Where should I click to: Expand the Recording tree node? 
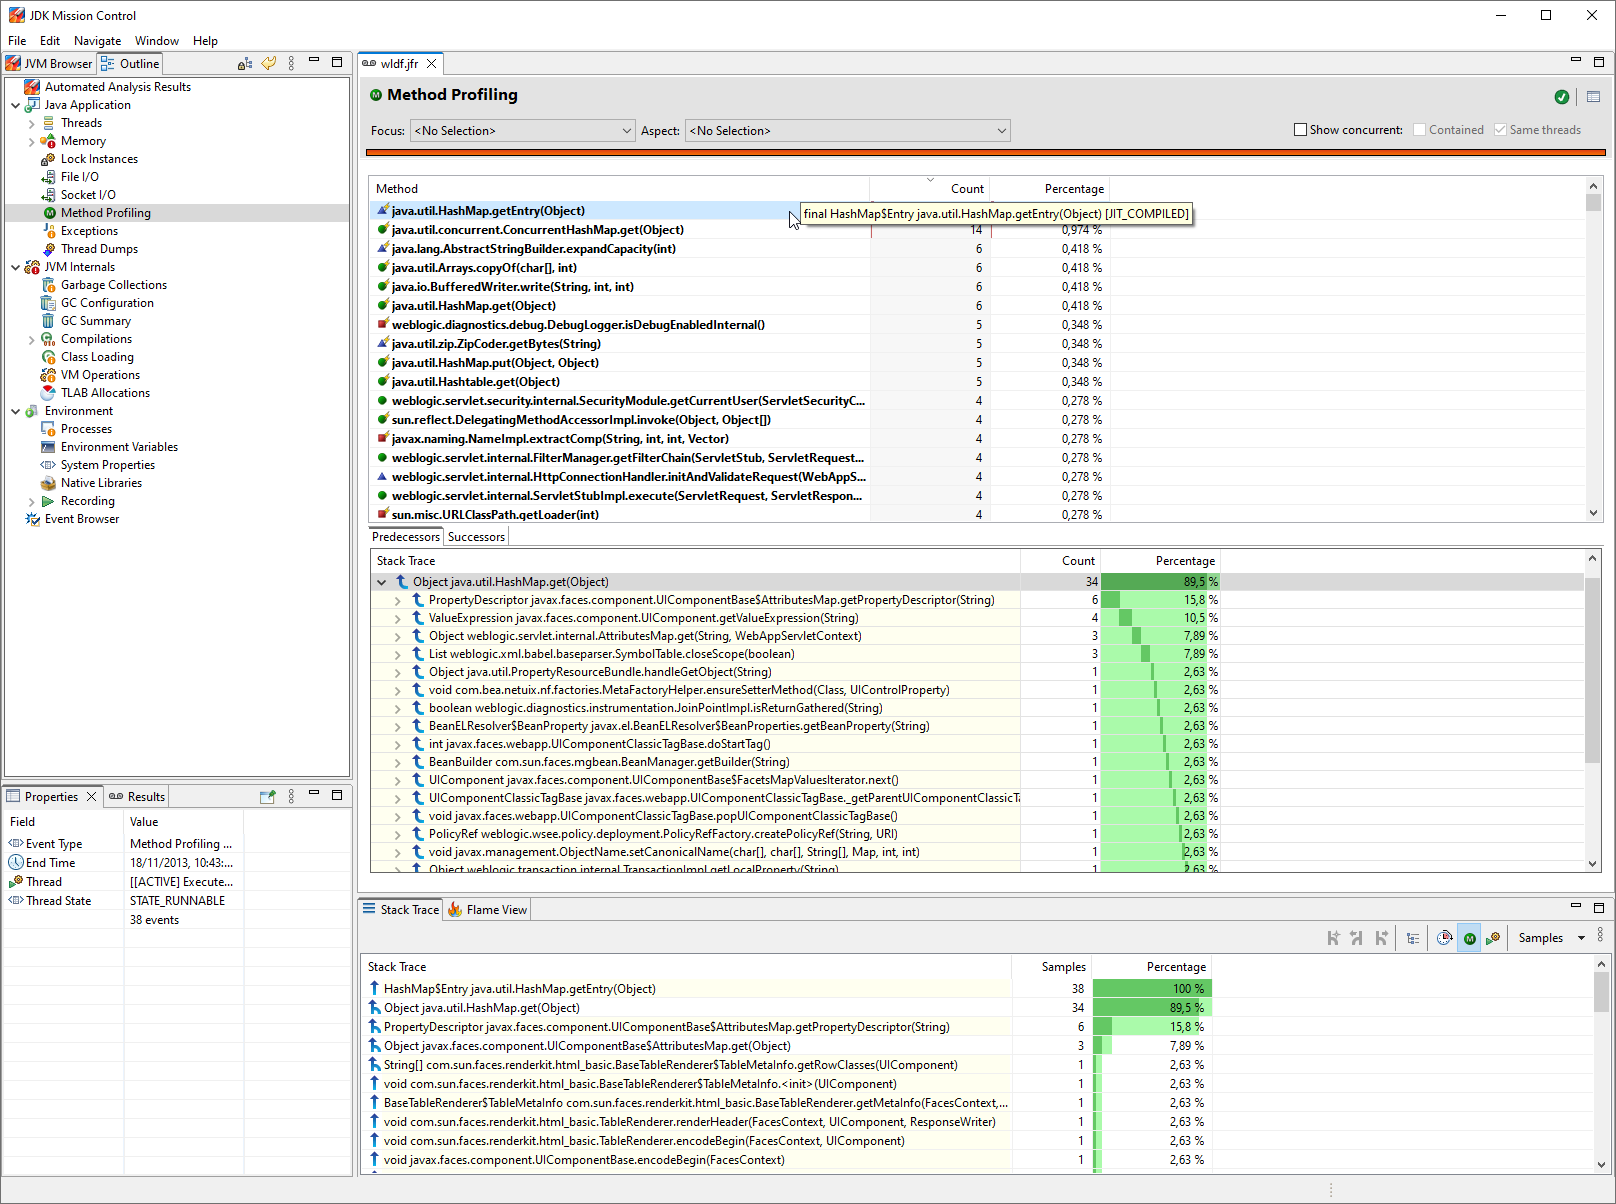click(32, 501)
